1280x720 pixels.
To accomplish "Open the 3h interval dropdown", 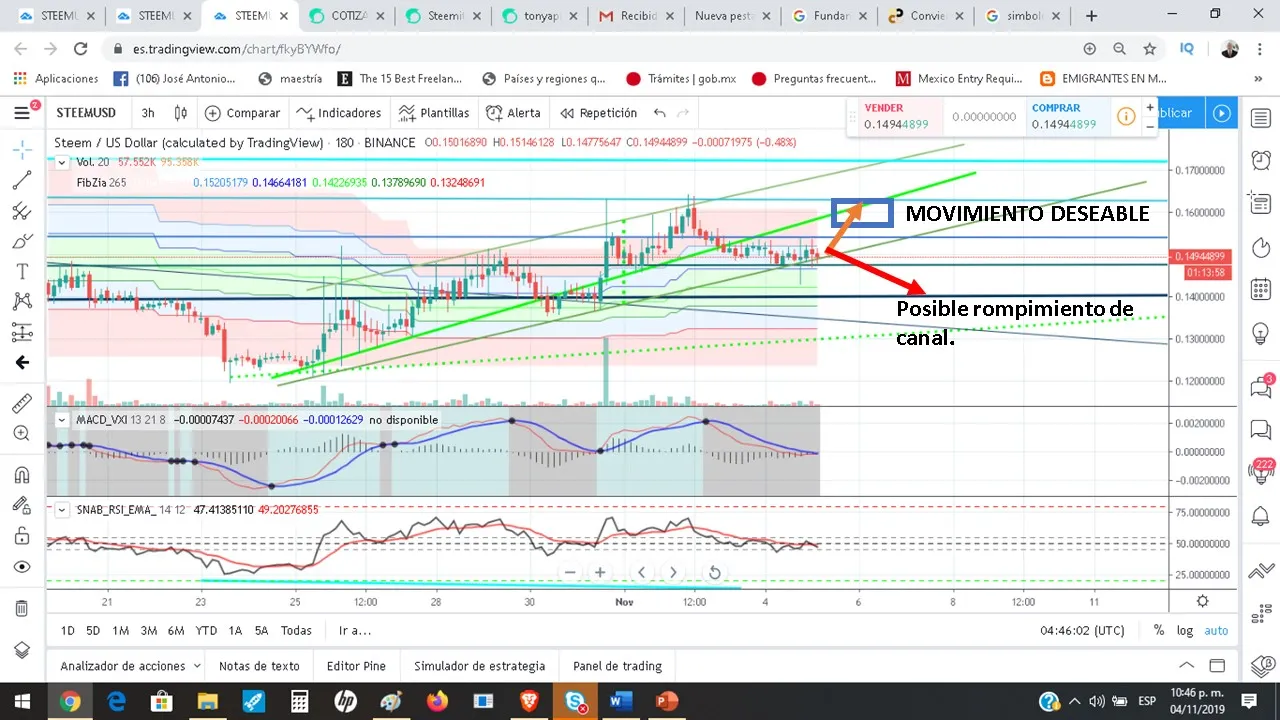I will [148, 113].
